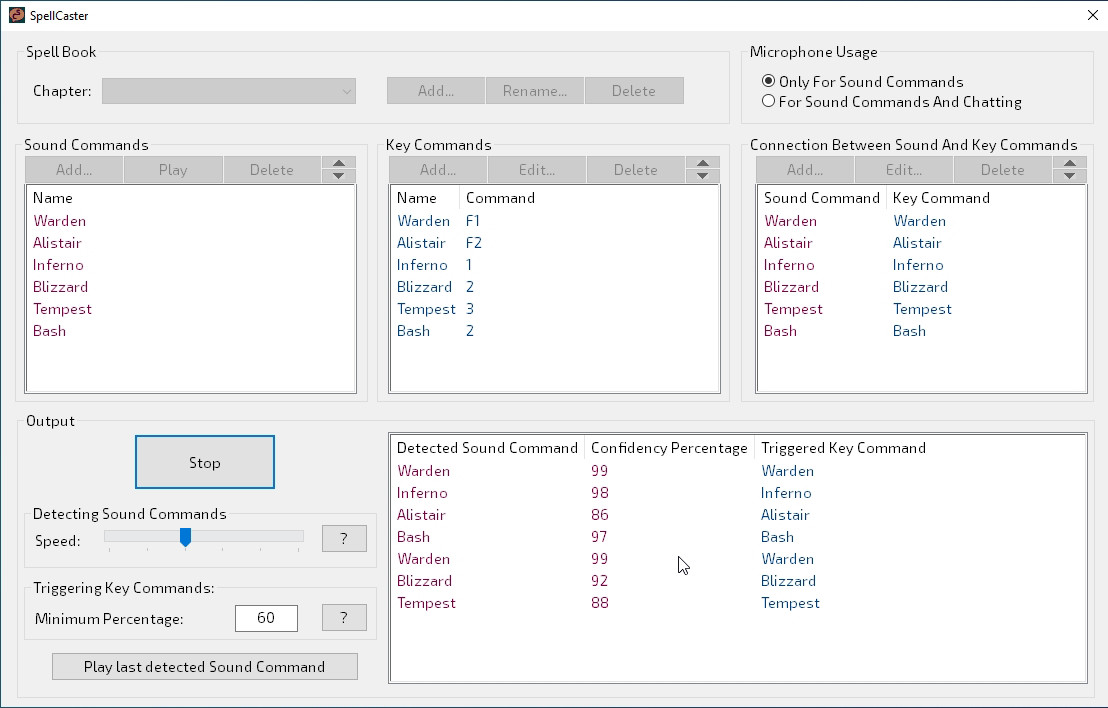Click the Connection list move-up arrow
The width and height of the screenshot is (1108, 708).
point(1069,164)
